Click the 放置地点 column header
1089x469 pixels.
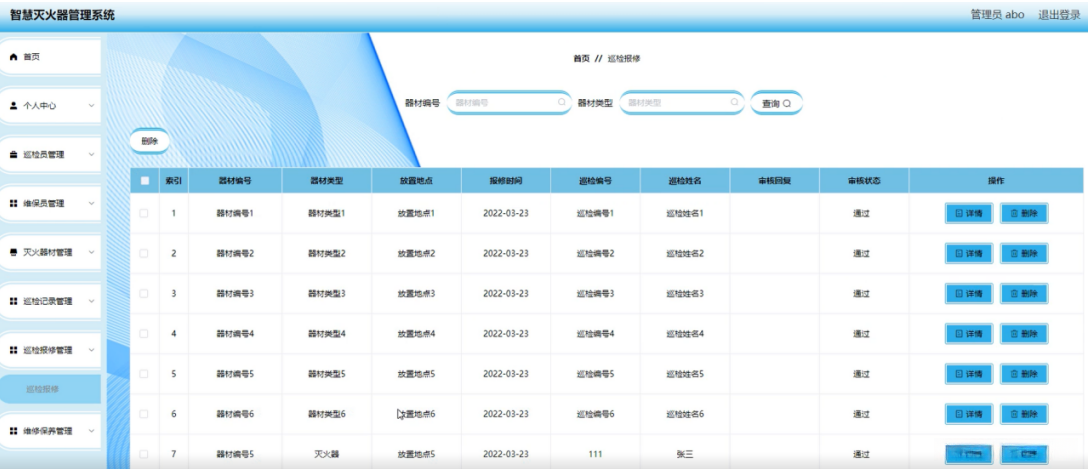(416, 181)
